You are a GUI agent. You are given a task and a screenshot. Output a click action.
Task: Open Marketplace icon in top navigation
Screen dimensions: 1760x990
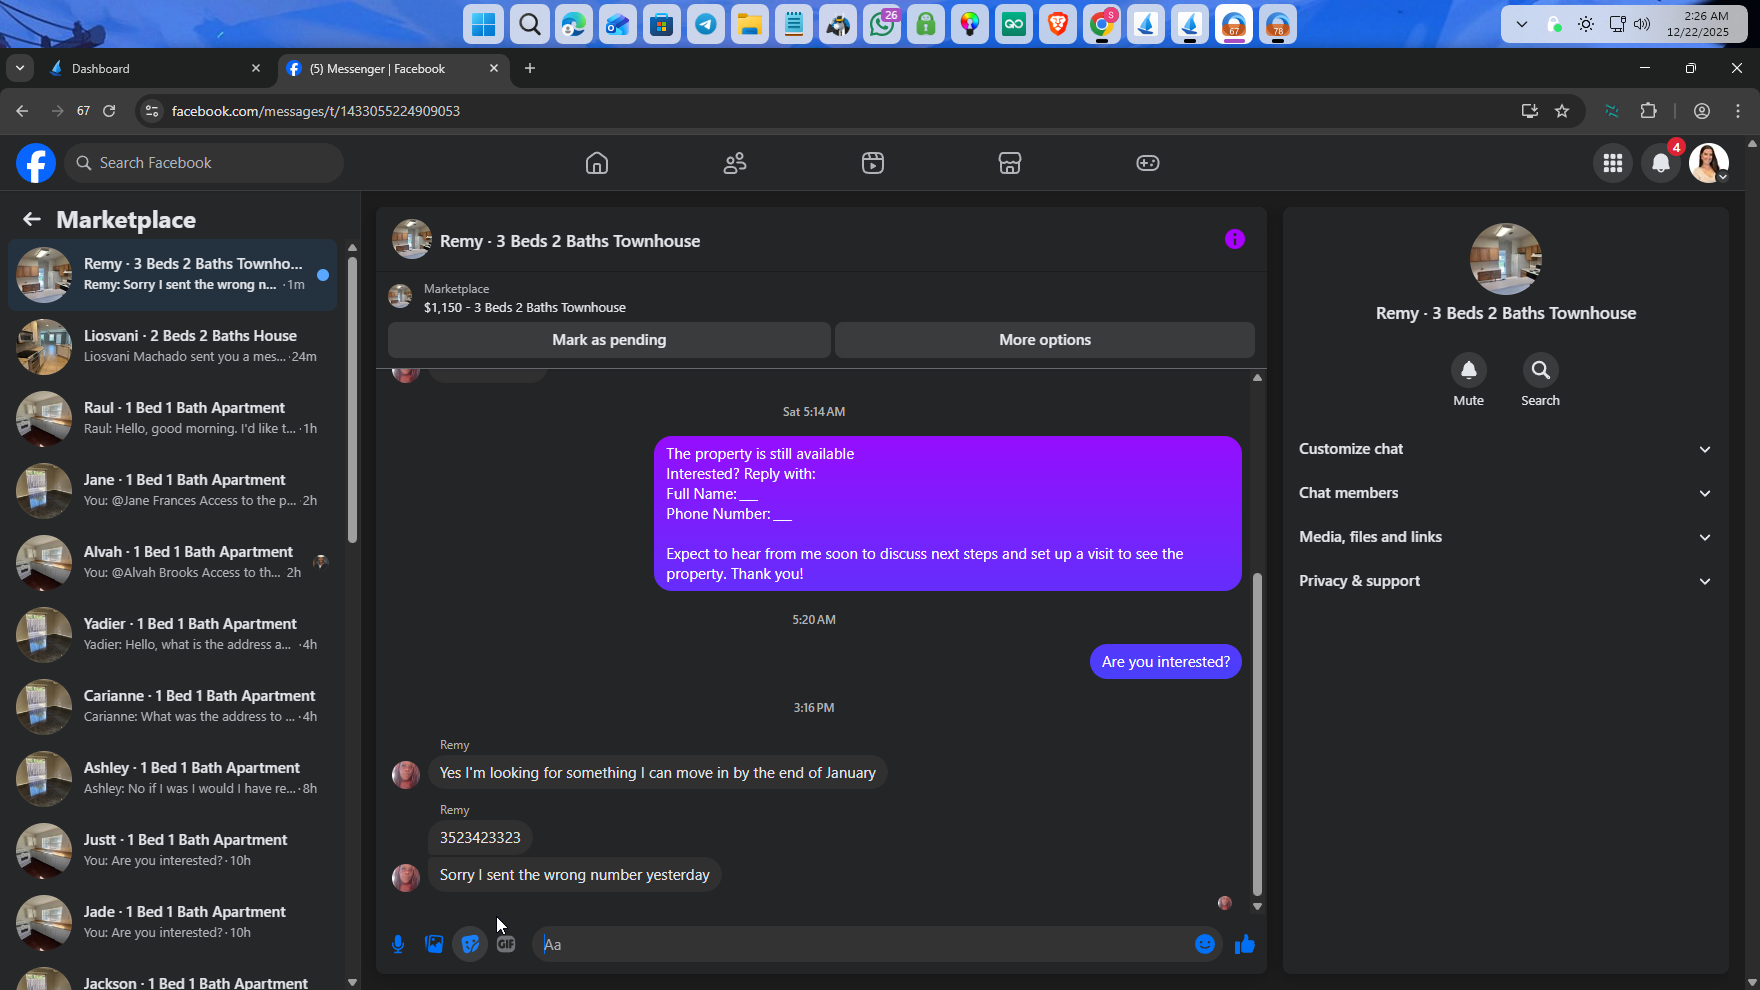(1010, 163)
